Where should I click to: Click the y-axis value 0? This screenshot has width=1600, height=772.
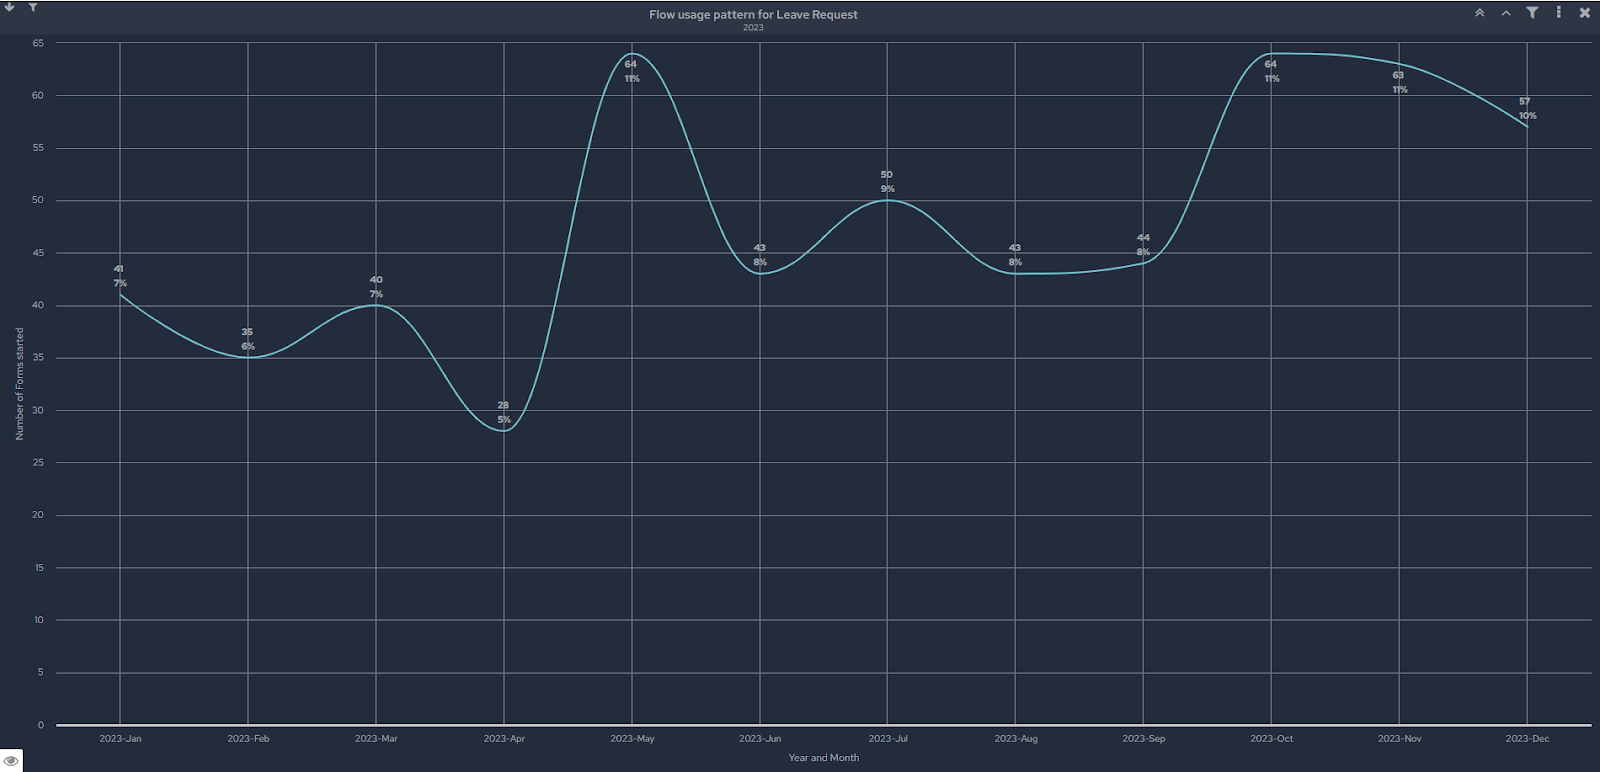(x=41, y=725)
